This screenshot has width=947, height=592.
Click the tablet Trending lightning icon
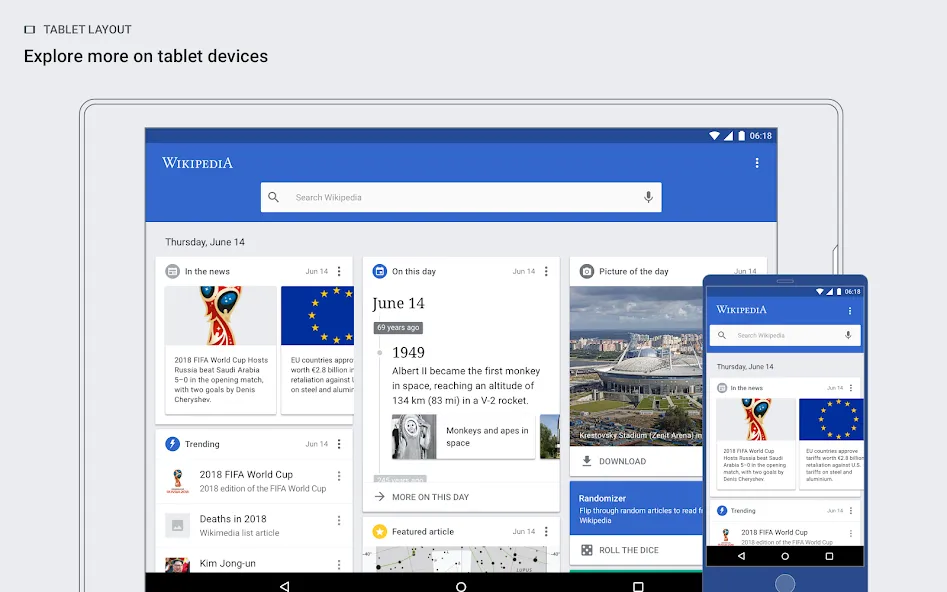(172, 444)
